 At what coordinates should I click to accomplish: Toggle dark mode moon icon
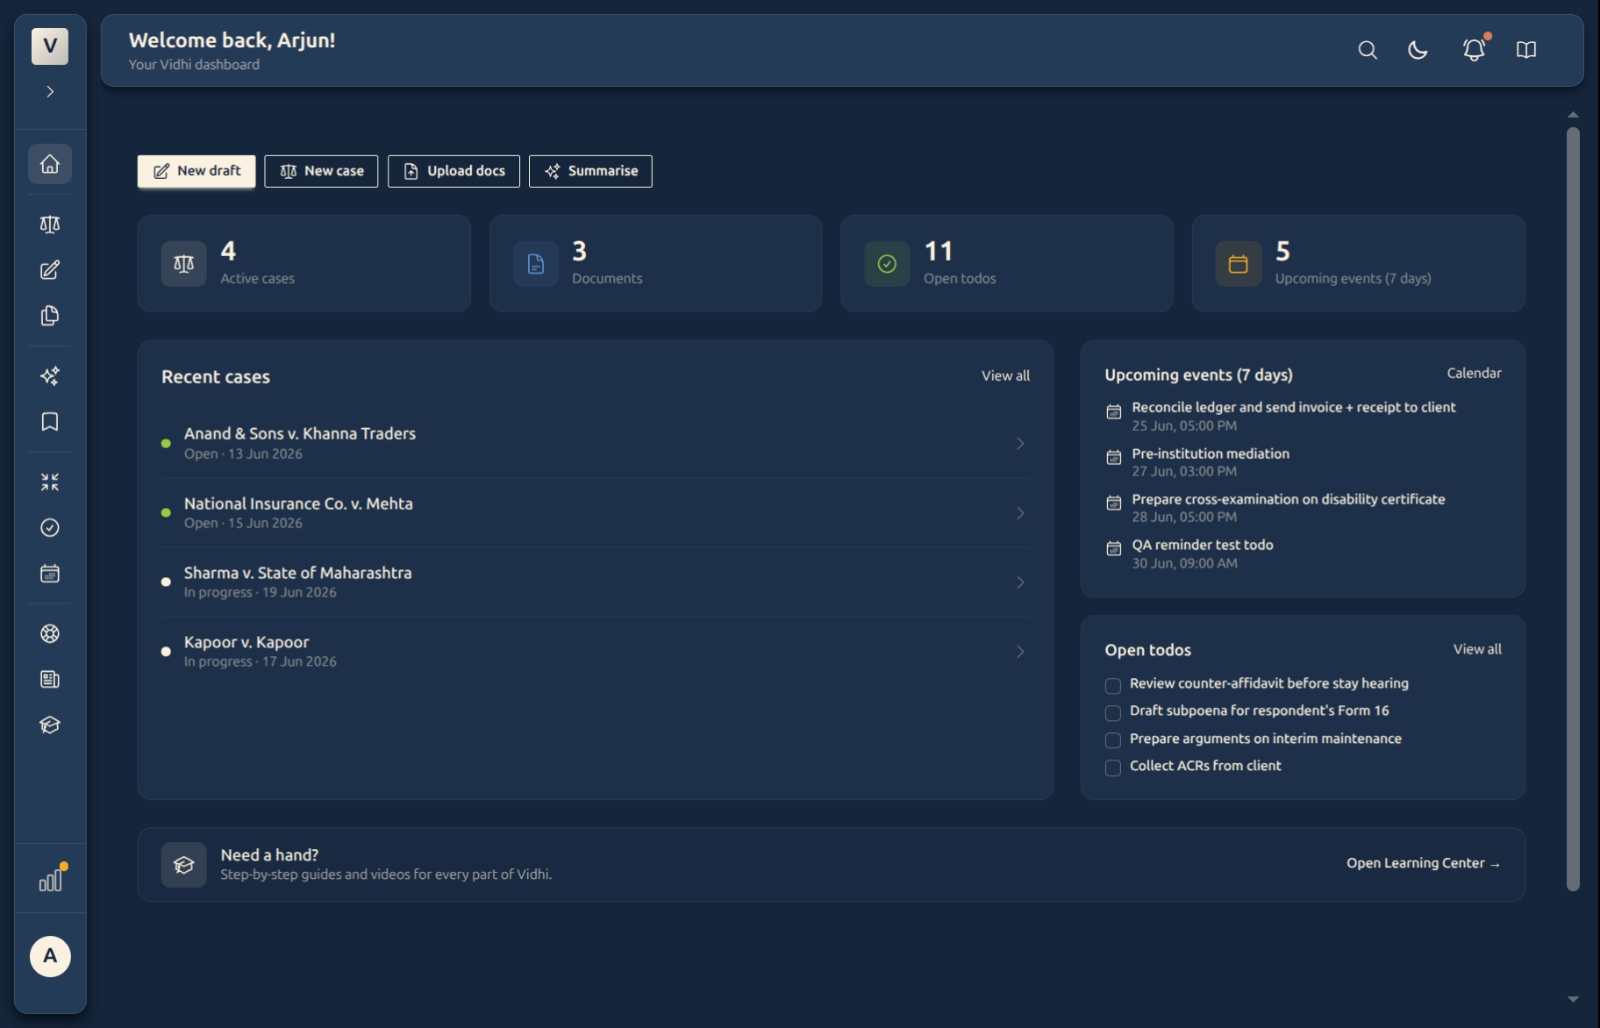pyautogui.click(x=1418, y=50)
